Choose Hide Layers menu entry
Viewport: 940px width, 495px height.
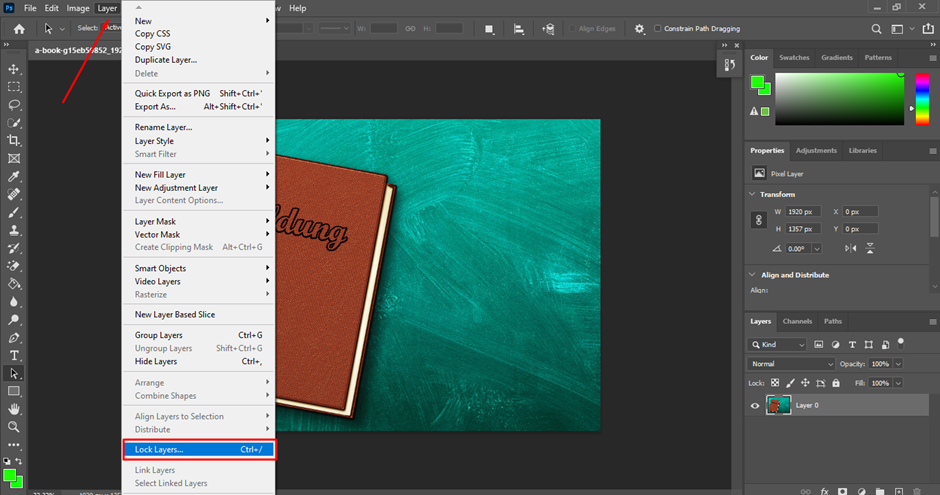(198, 361)
